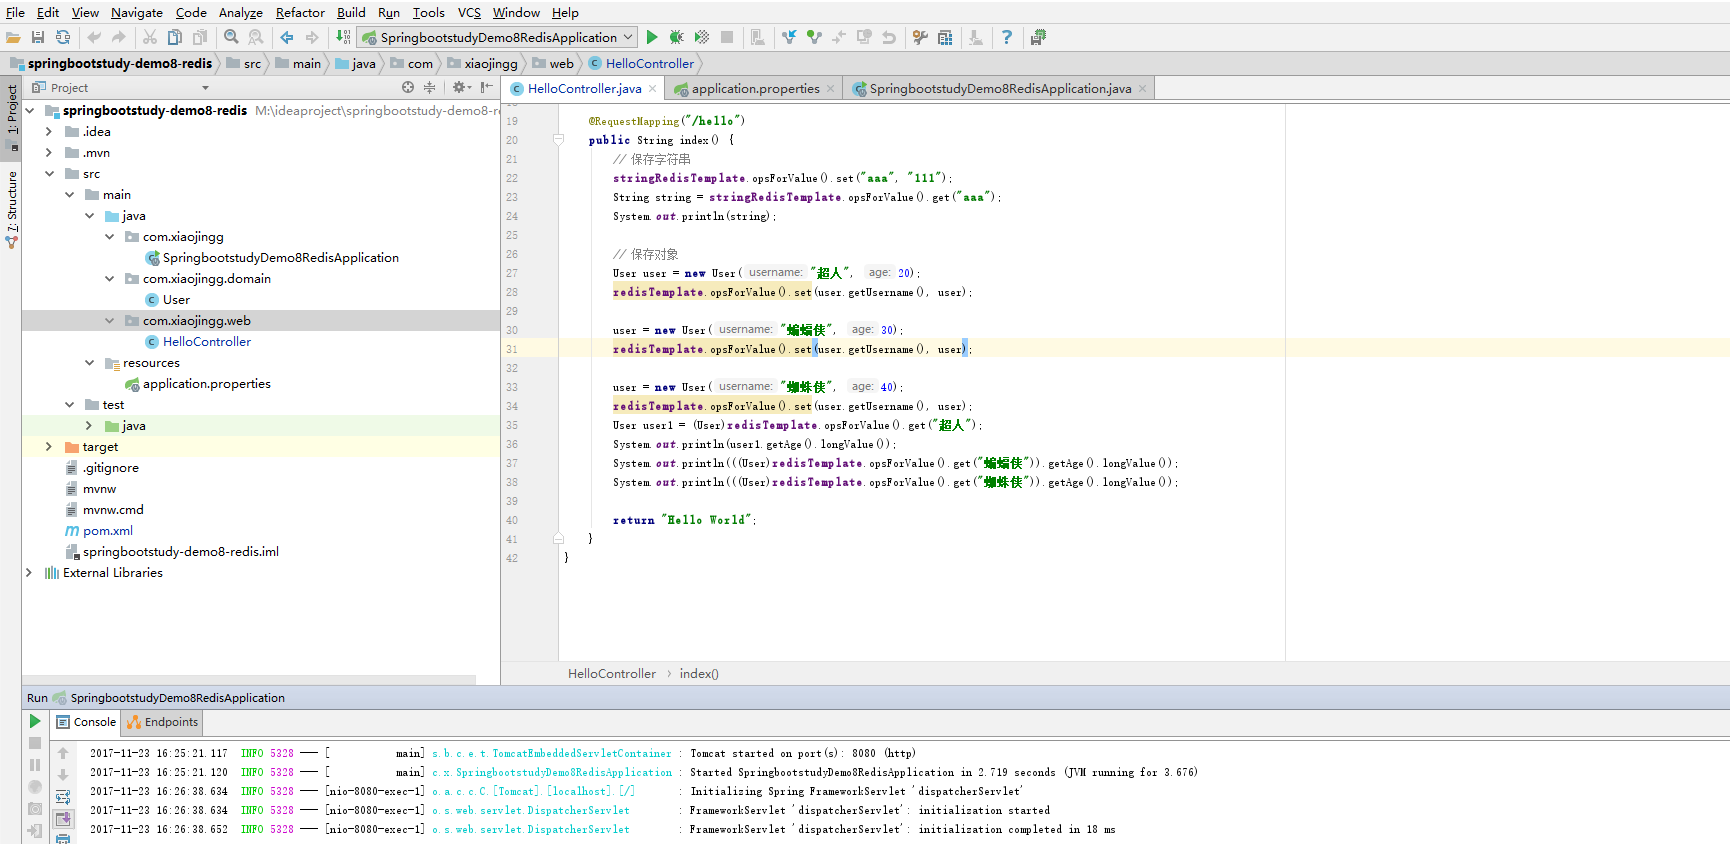1730x844 pixels.
Task: Expand External Libraries node
Action: pos(29,572)
